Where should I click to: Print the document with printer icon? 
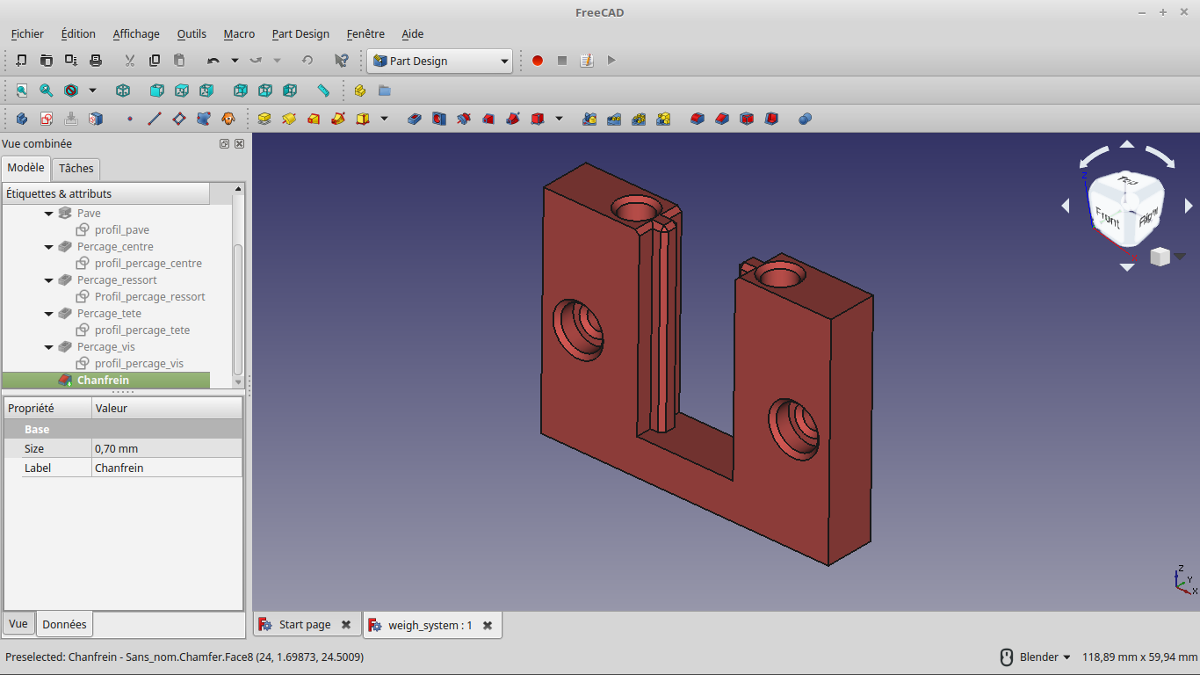click(x=96, y=60)
